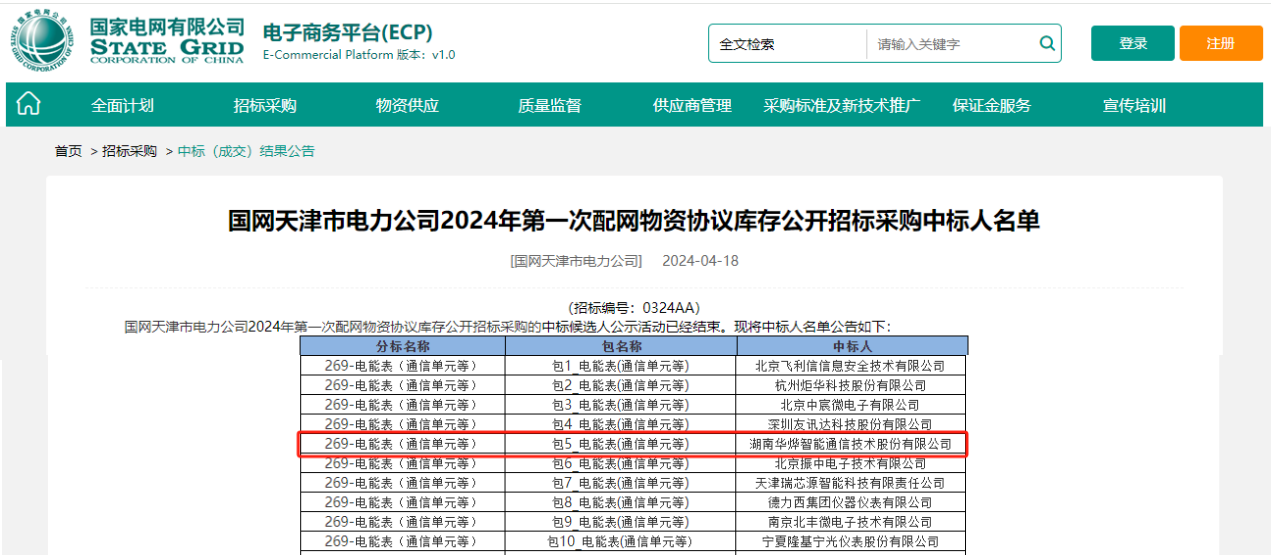Open the 宣传培训 menu
The width and height of the screenshot is (1271, 555).
1134,105
